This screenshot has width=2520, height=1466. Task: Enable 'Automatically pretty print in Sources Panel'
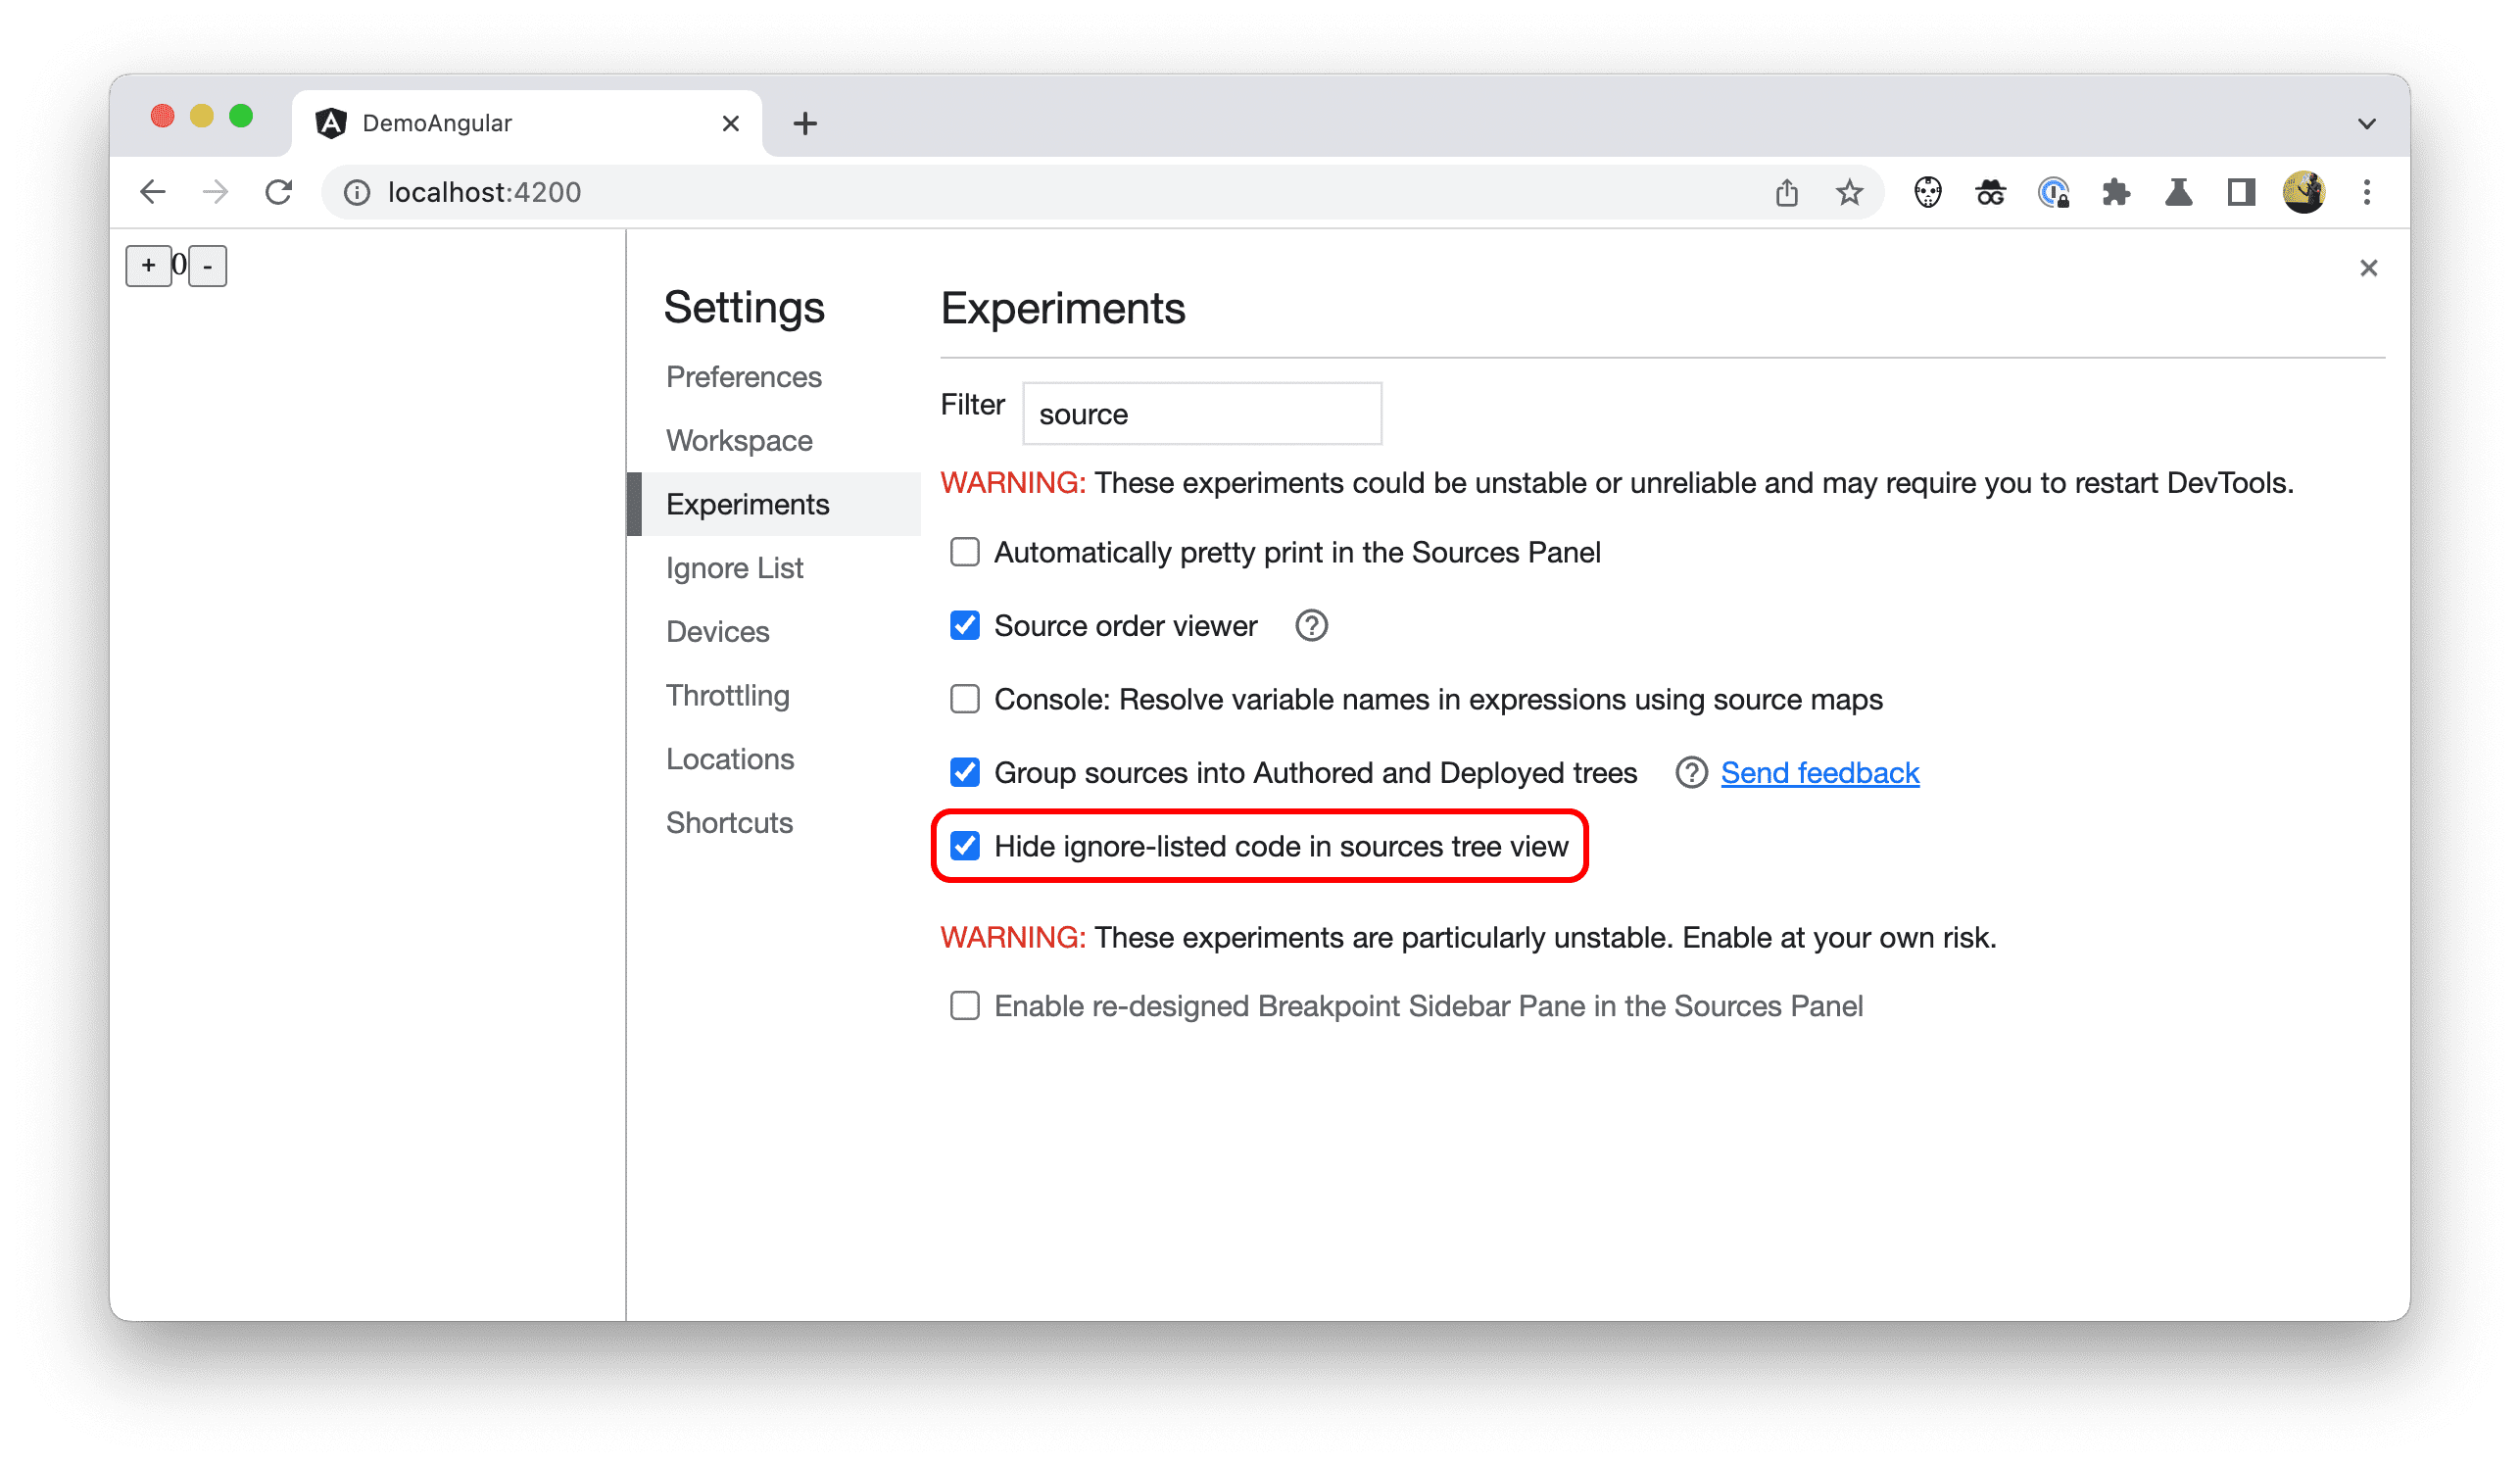click(964, 554)
